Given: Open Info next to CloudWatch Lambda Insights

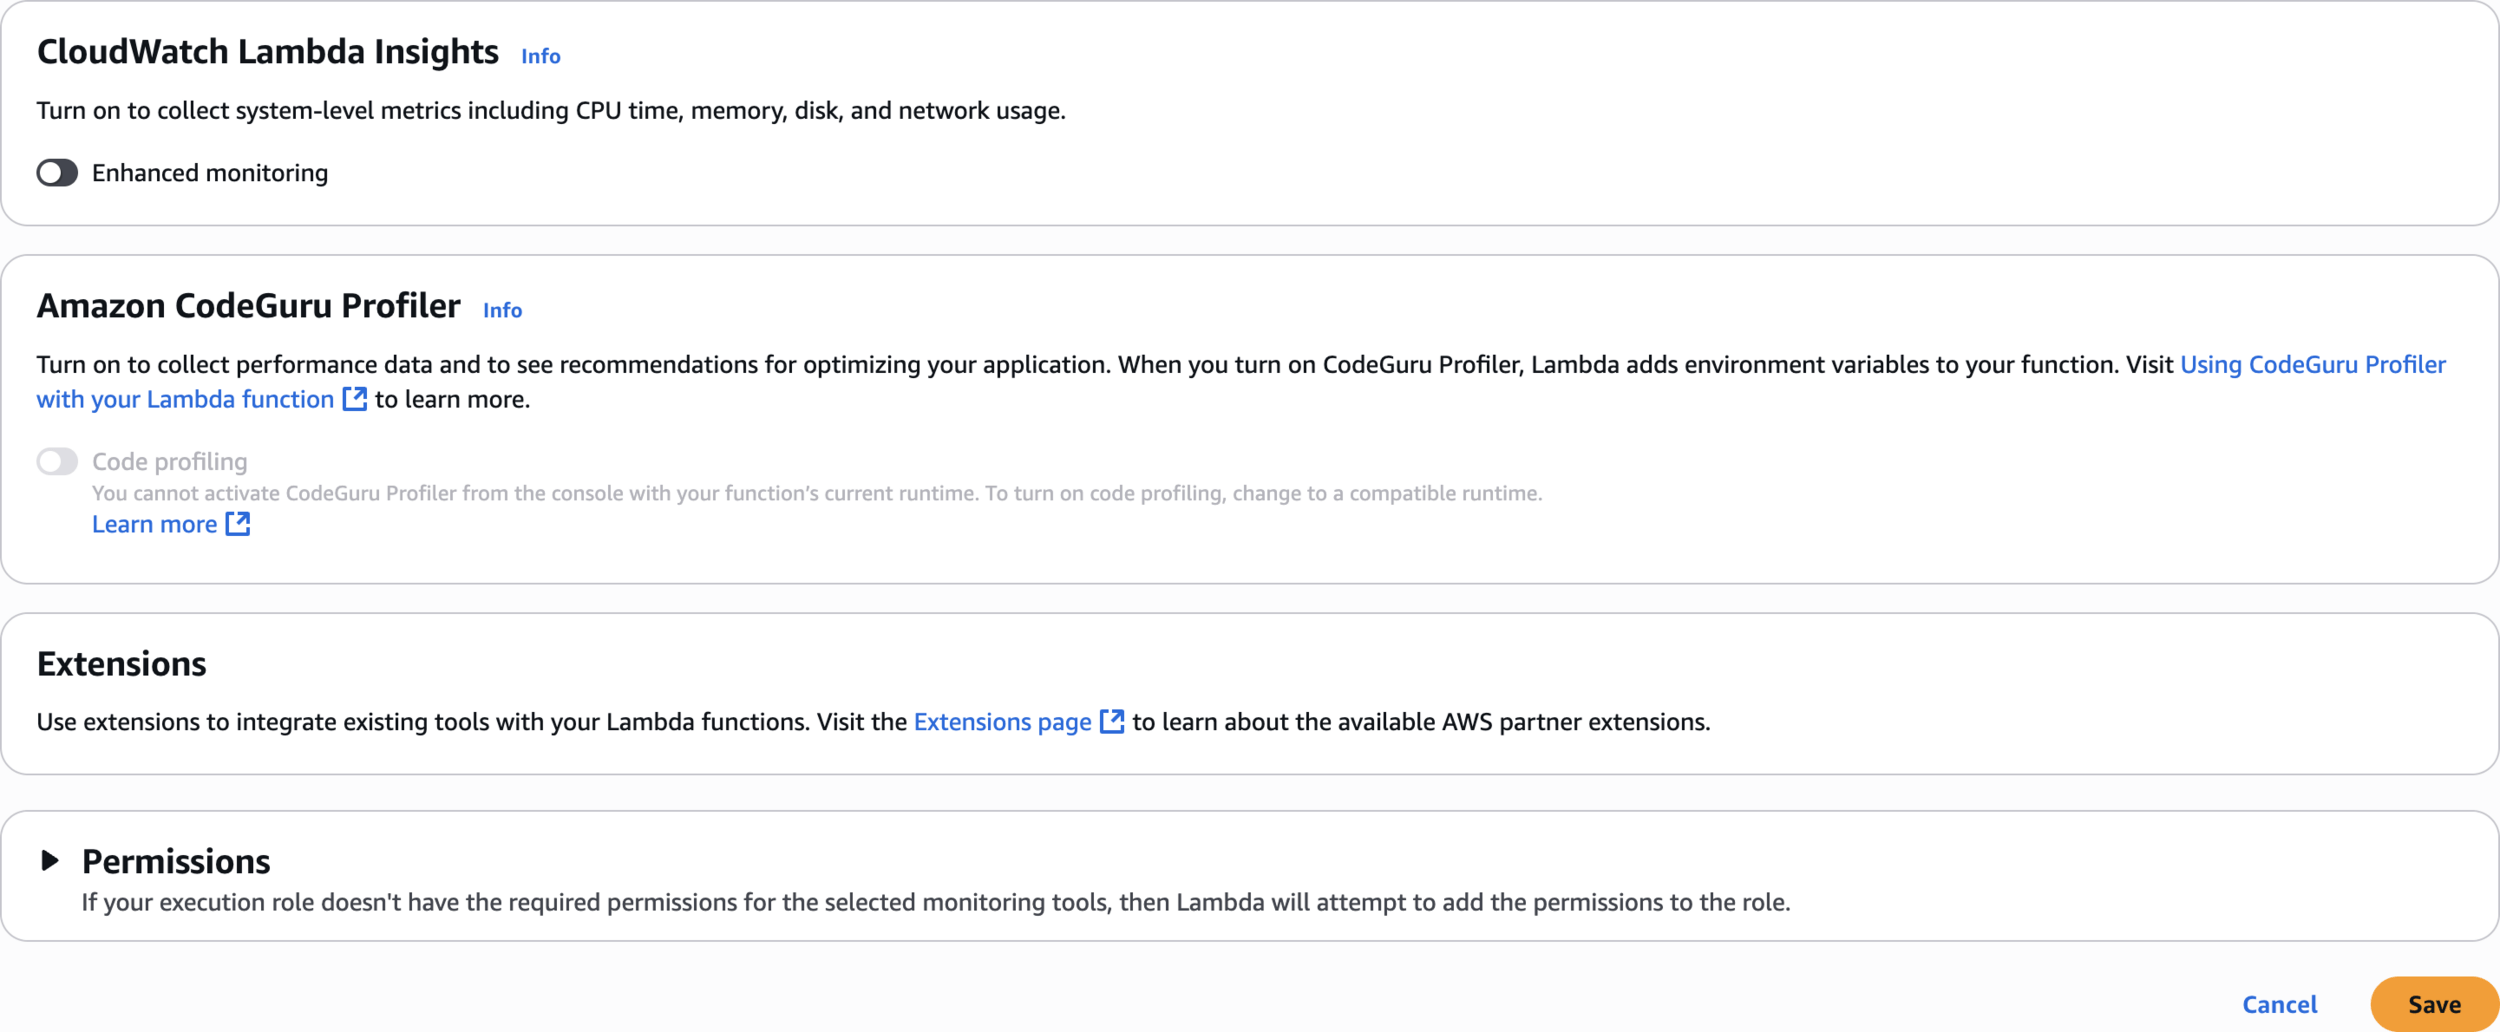Looking at the screenshot, I should [x=541, y=56].
